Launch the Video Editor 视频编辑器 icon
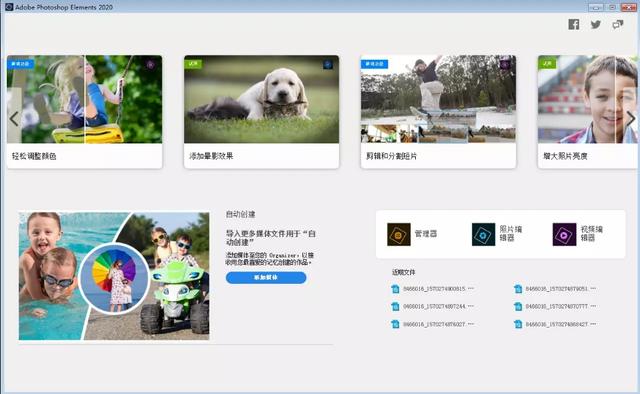The image size is (640, 394). (564, 234)
